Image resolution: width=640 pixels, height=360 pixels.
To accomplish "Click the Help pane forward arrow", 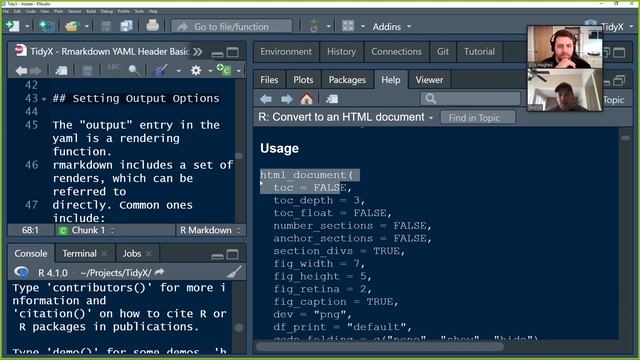I will (287, 99).
